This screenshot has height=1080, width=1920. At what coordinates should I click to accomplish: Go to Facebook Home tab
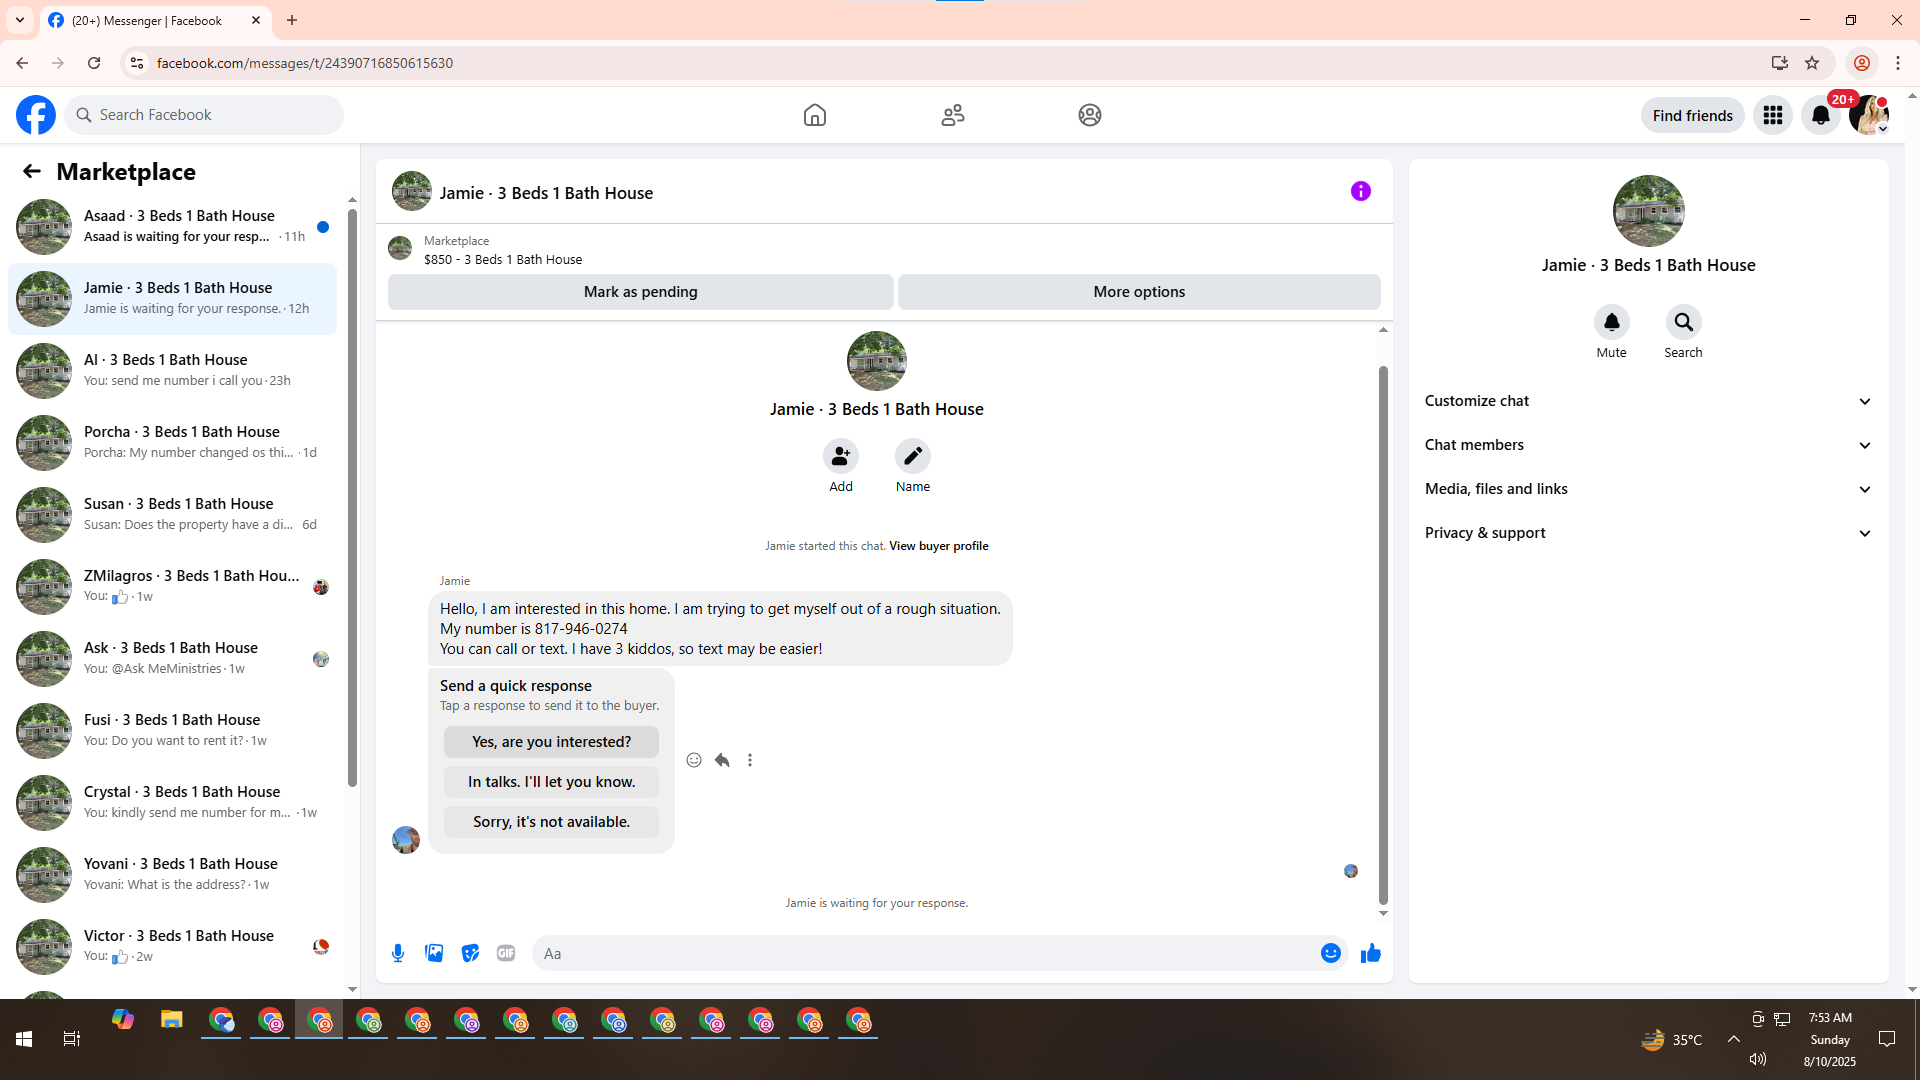[x=814, y=115]
